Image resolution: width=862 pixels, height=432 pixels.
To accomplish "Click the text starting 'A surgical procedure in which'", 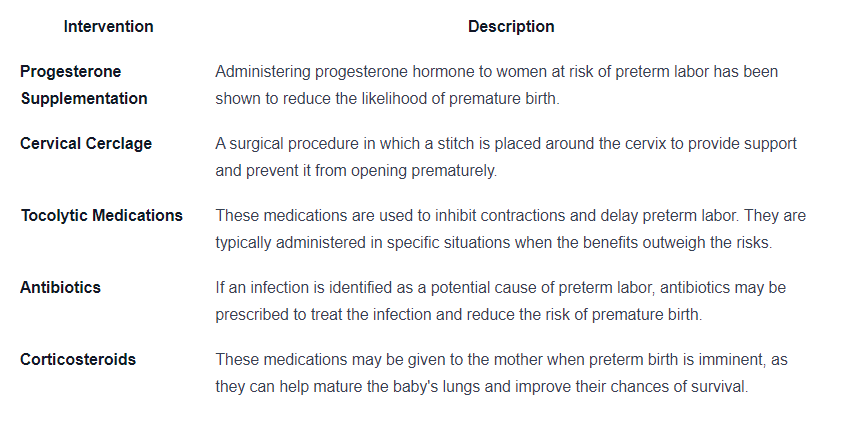I will 506,144.
